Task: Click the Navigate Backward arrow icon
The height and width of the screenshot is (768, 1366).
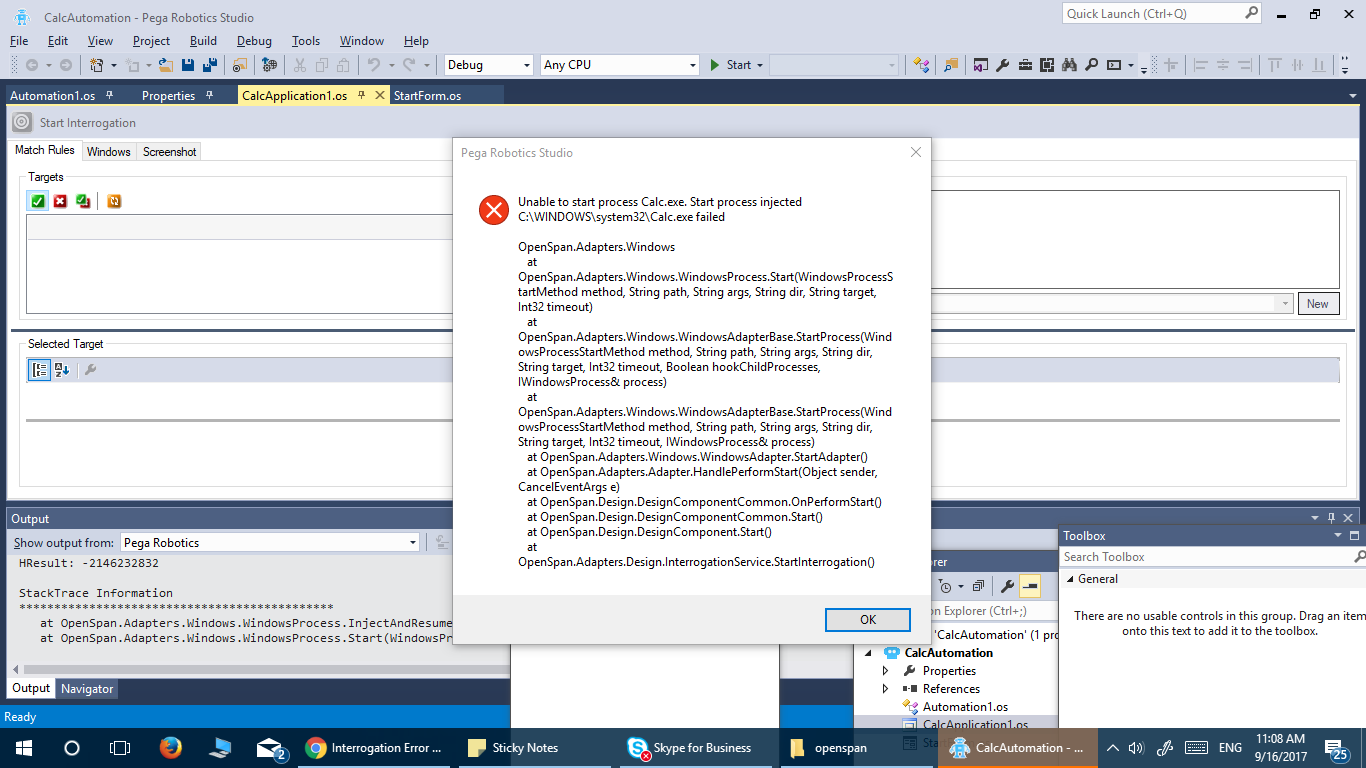Action: [x=33, y=65]
